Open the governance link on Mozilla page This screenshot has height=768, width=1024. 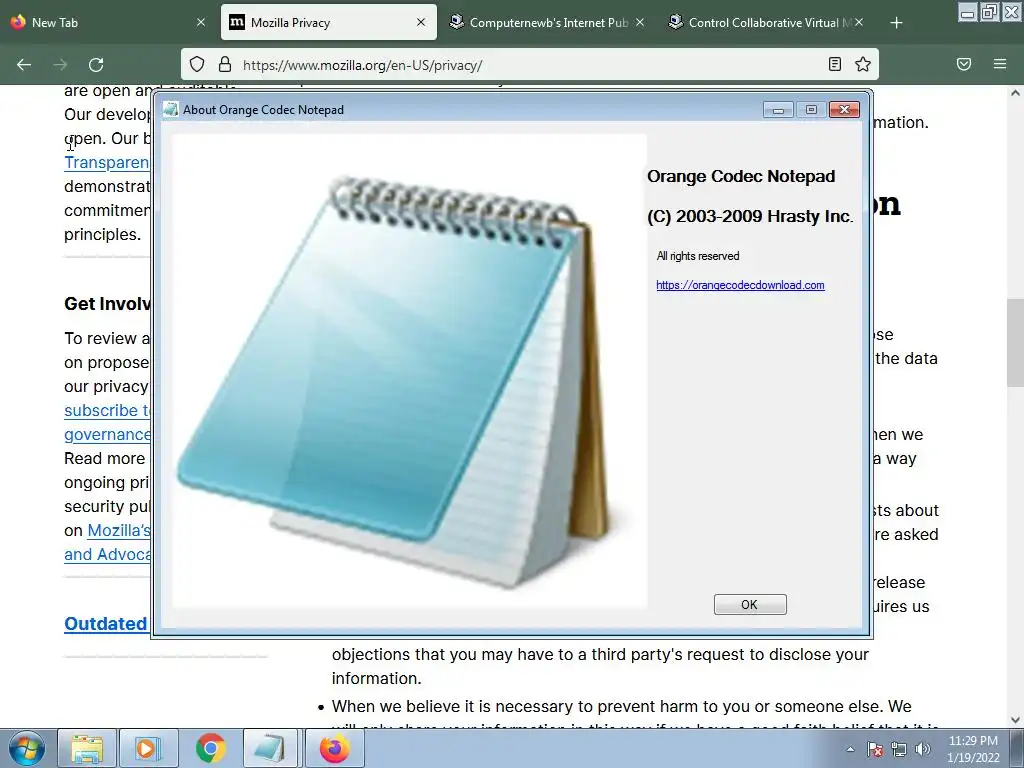click(x=106, y=434)
